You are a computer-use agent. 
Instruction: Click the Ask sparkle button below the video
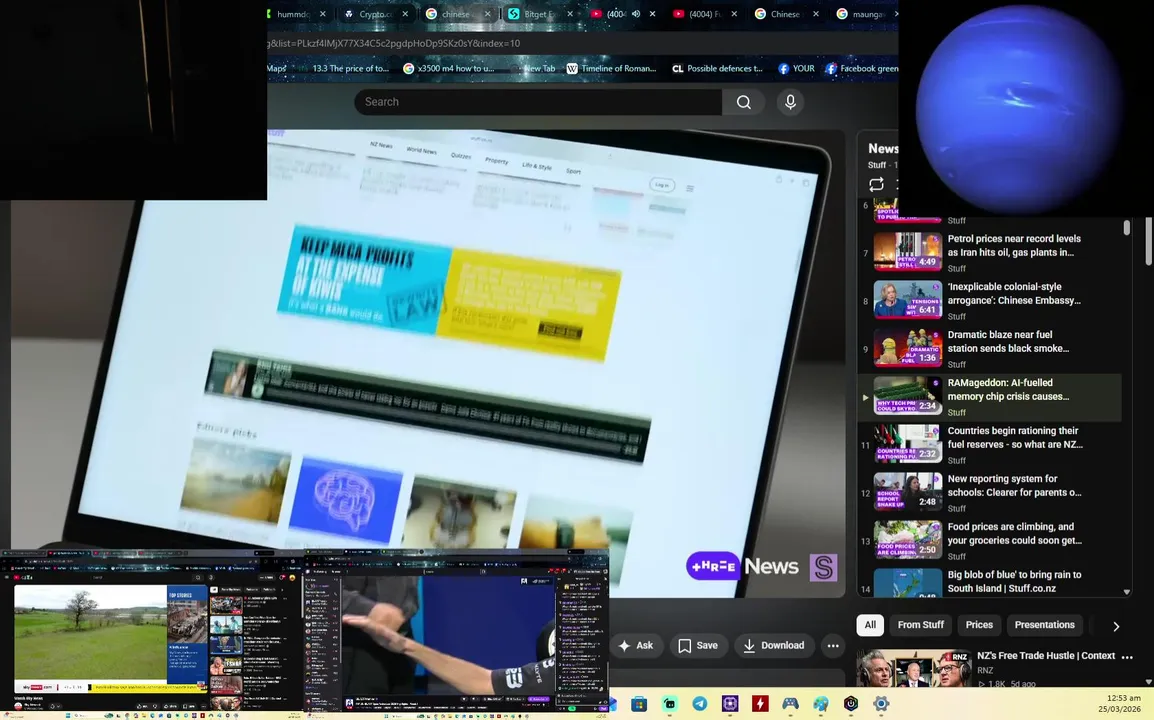click(x=636, y=646)
